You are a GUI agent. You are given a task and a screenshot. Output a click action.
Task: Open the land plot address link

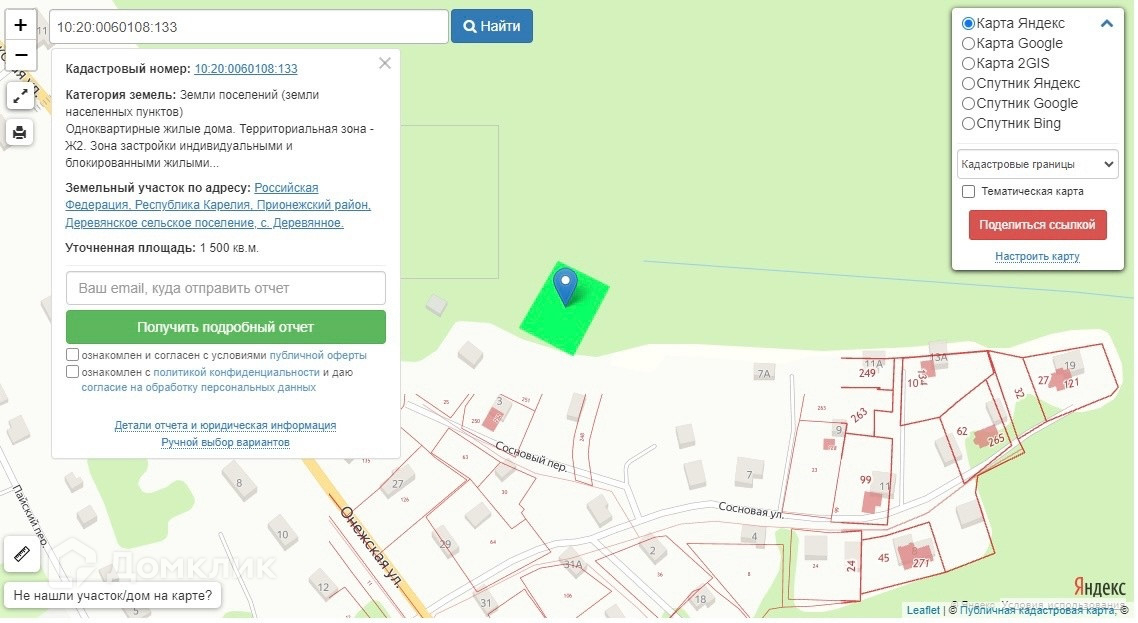[x=218, y=205]
